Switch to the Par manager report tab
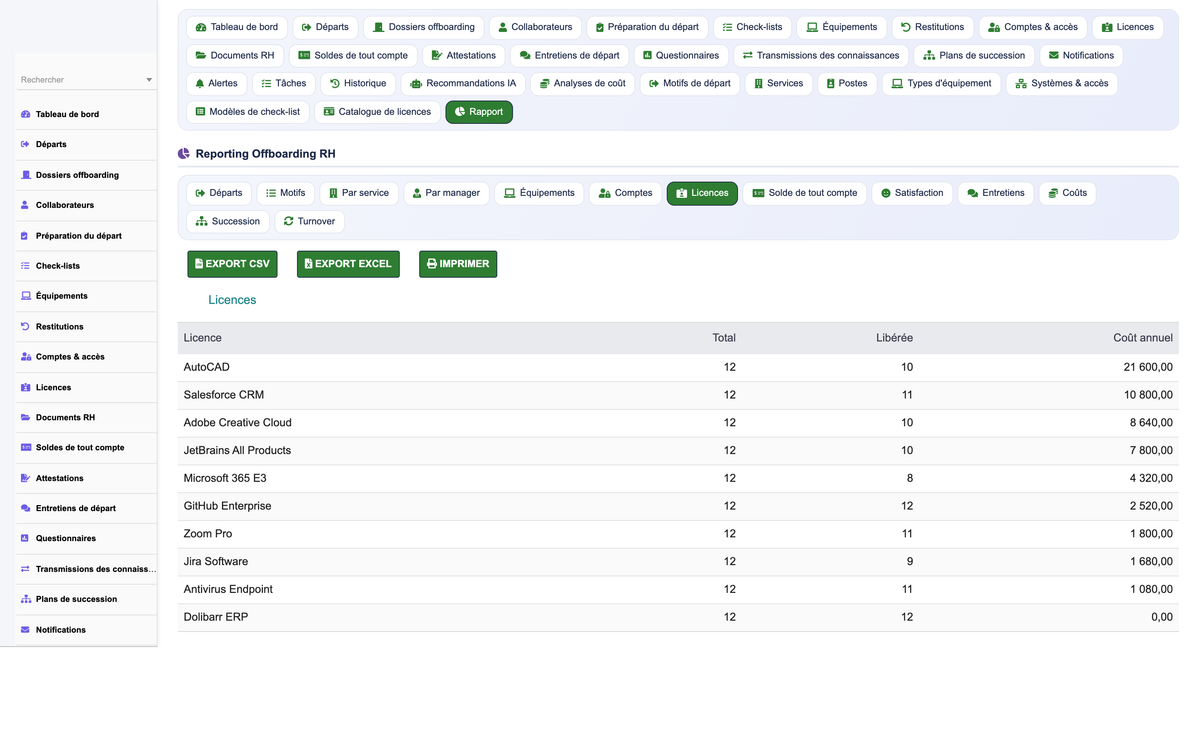This screenshot has width=1200, height=743. coord(446,193)
